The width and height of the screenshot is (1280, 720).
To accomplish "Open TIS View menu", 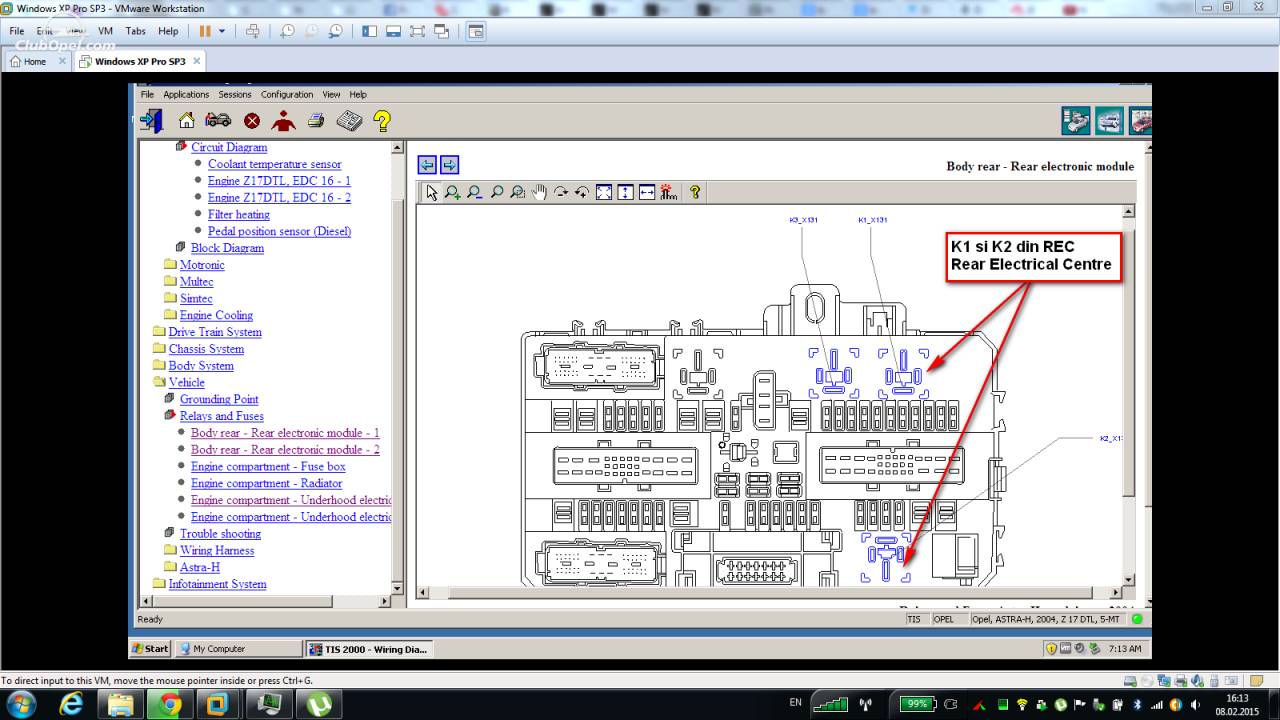I will coord(331,94).
